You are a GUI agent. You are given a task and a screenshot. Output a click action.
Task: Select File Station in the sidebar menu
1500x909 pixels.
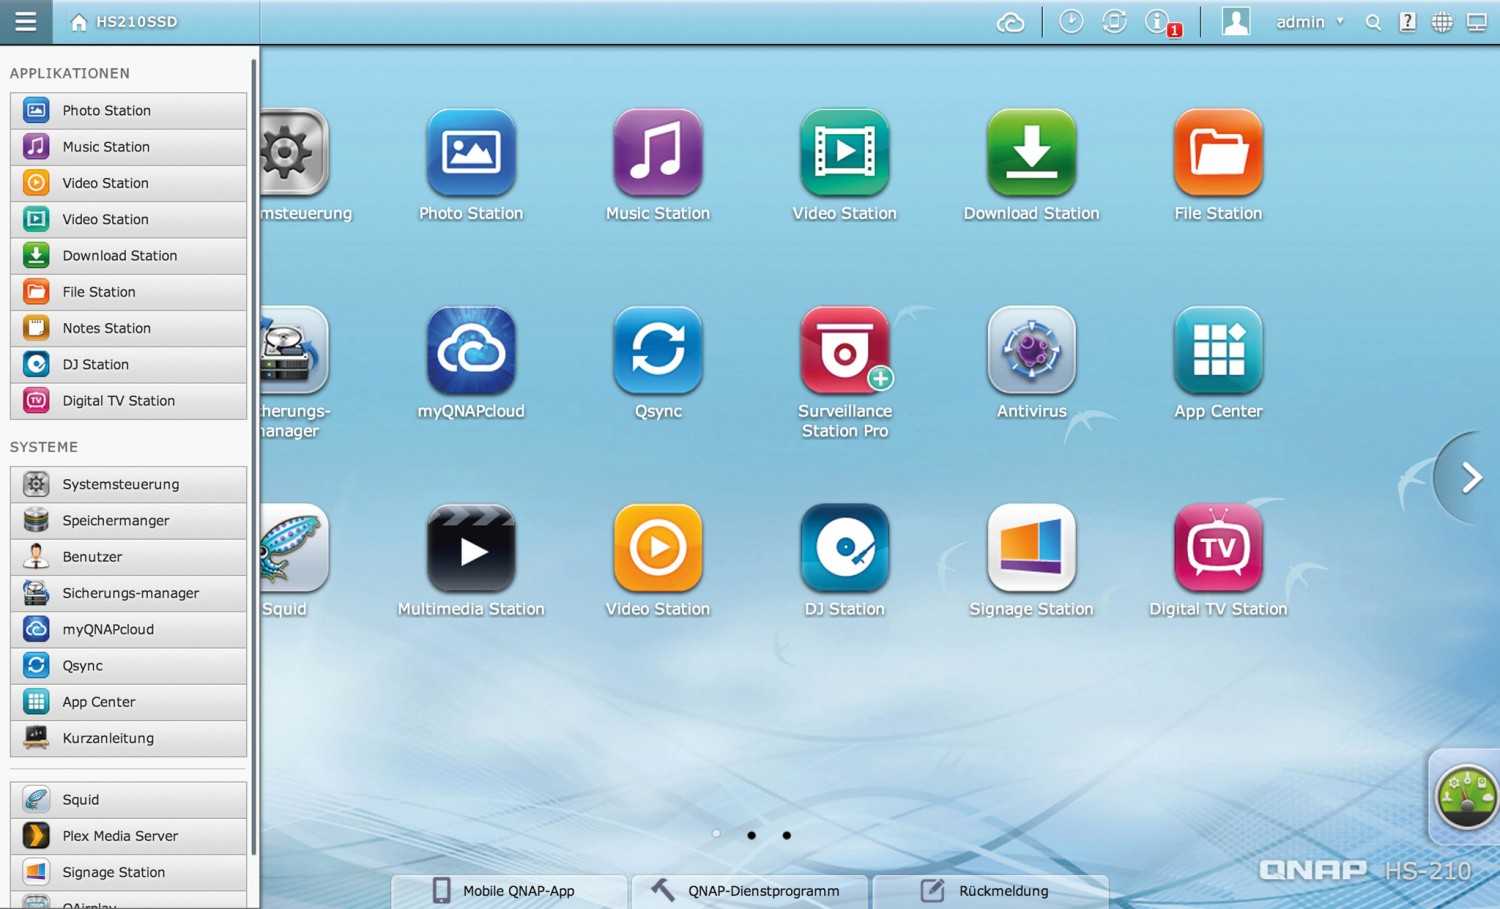click(x=128, y=292)
